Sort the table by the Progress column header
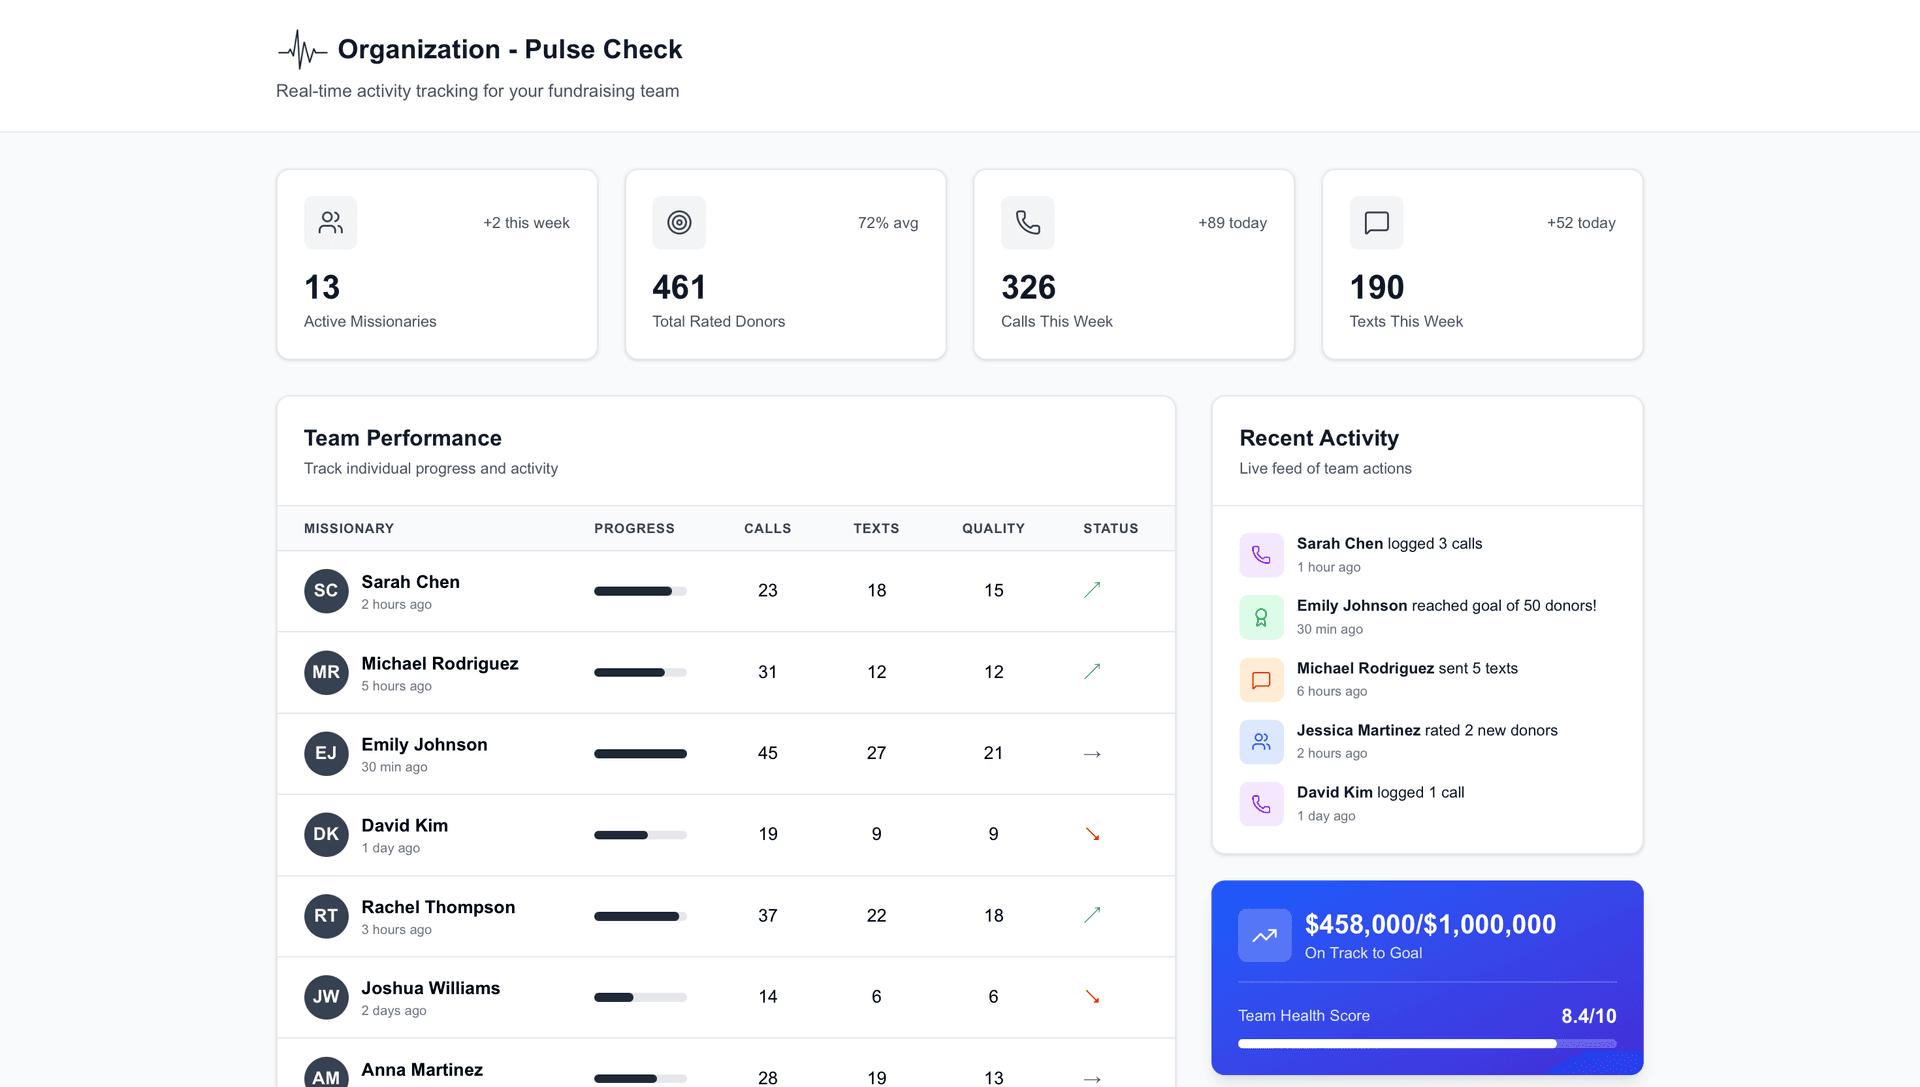1920x1087 pixels. coord(634,528)
